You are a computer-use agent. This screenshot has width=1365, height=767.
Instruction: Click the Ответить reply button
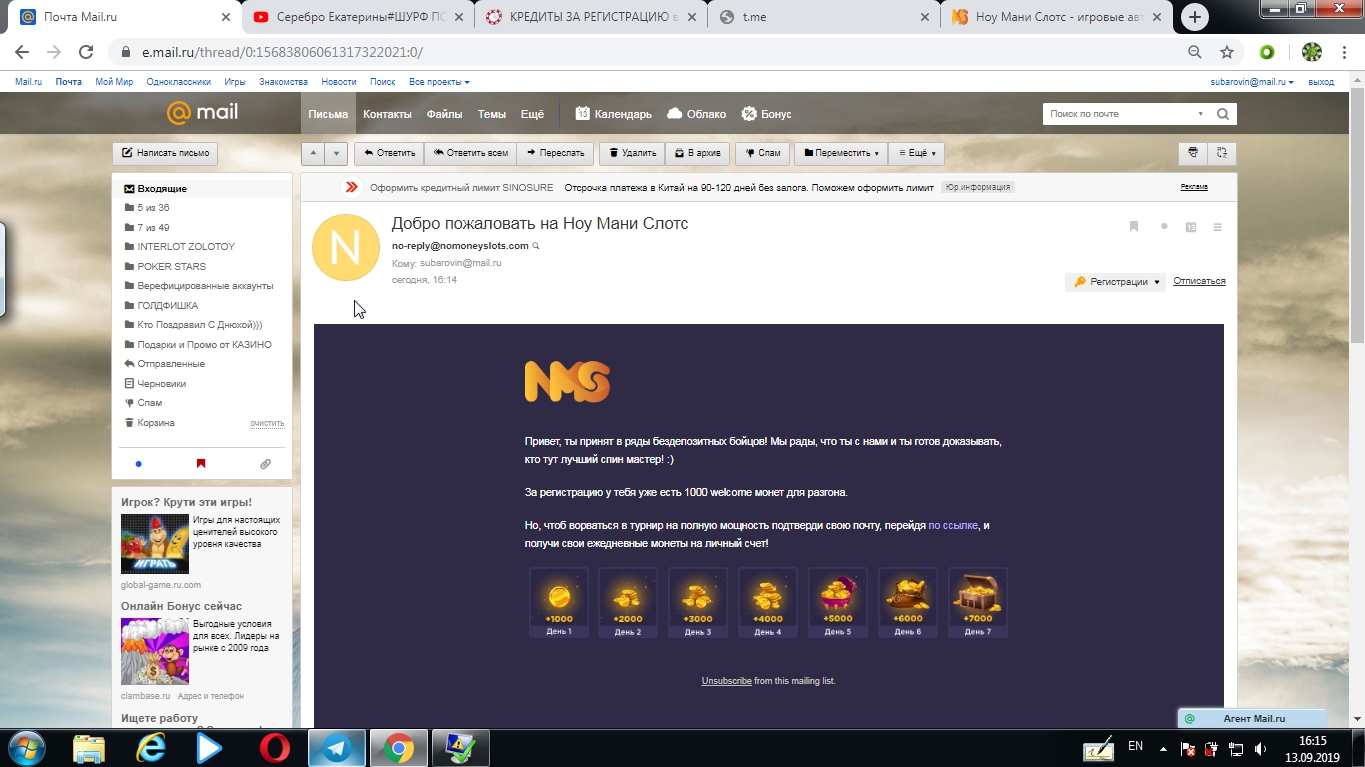(x=389, y=153)
